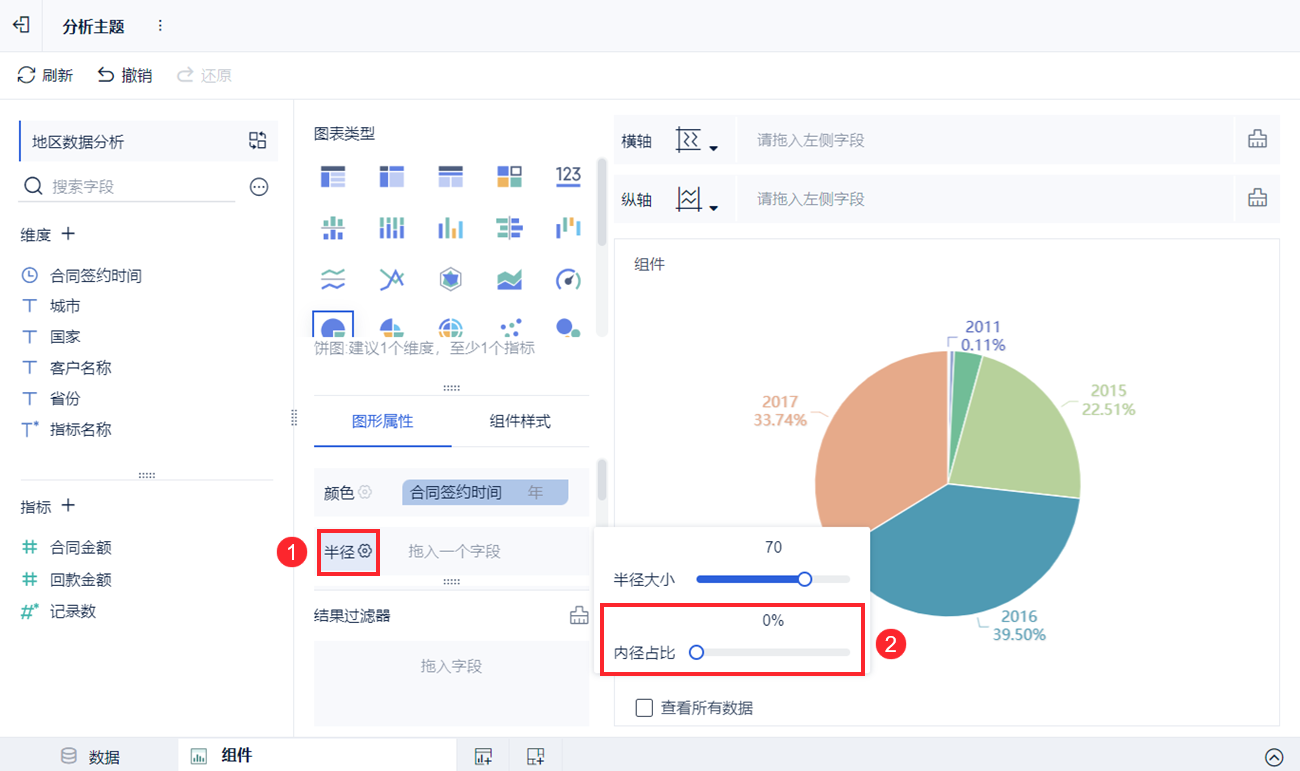Switch to the 图形属性 tab
The width and height of the screenshot is (1300, 771).
(x=383, y=421)
